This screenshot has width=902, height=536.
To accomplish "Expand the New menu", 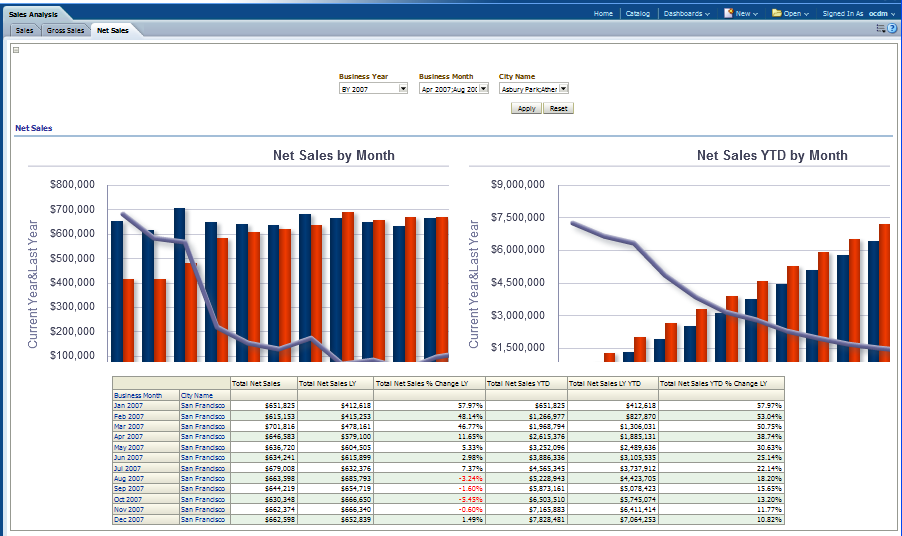I will [747, 13].
